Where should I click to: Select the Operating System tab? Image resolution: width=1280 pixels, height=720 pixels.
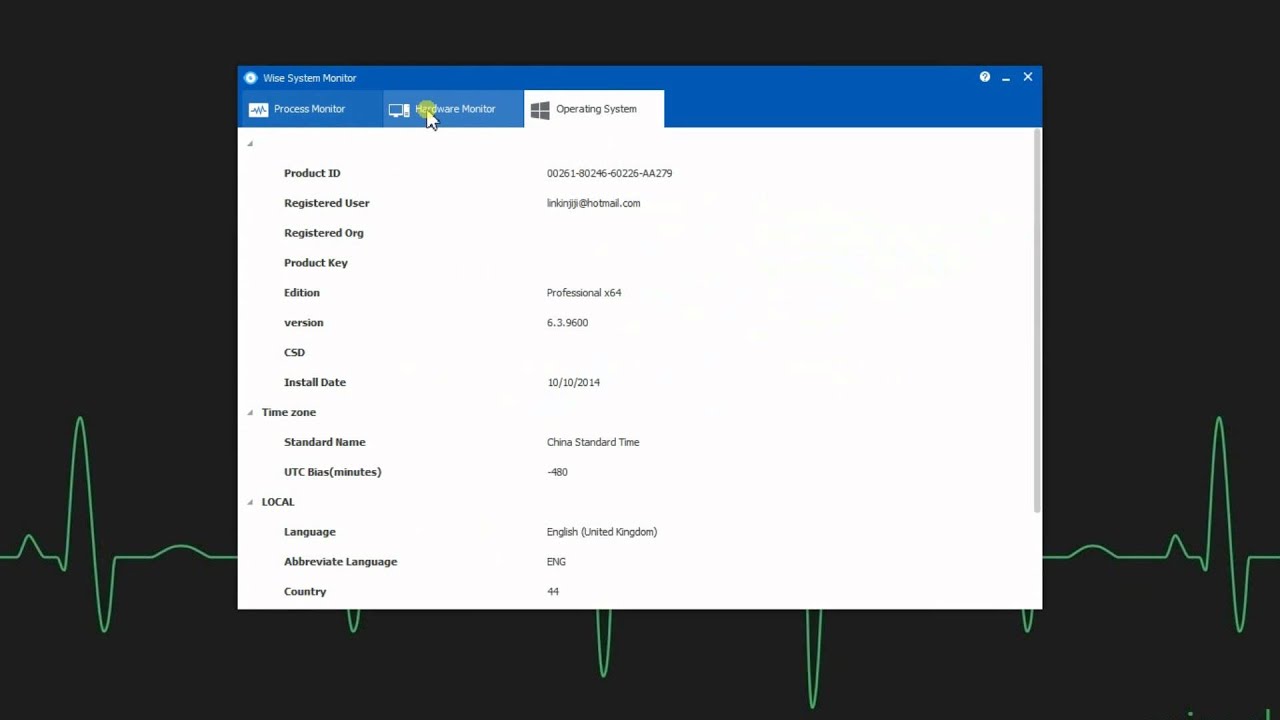(594, 109)
